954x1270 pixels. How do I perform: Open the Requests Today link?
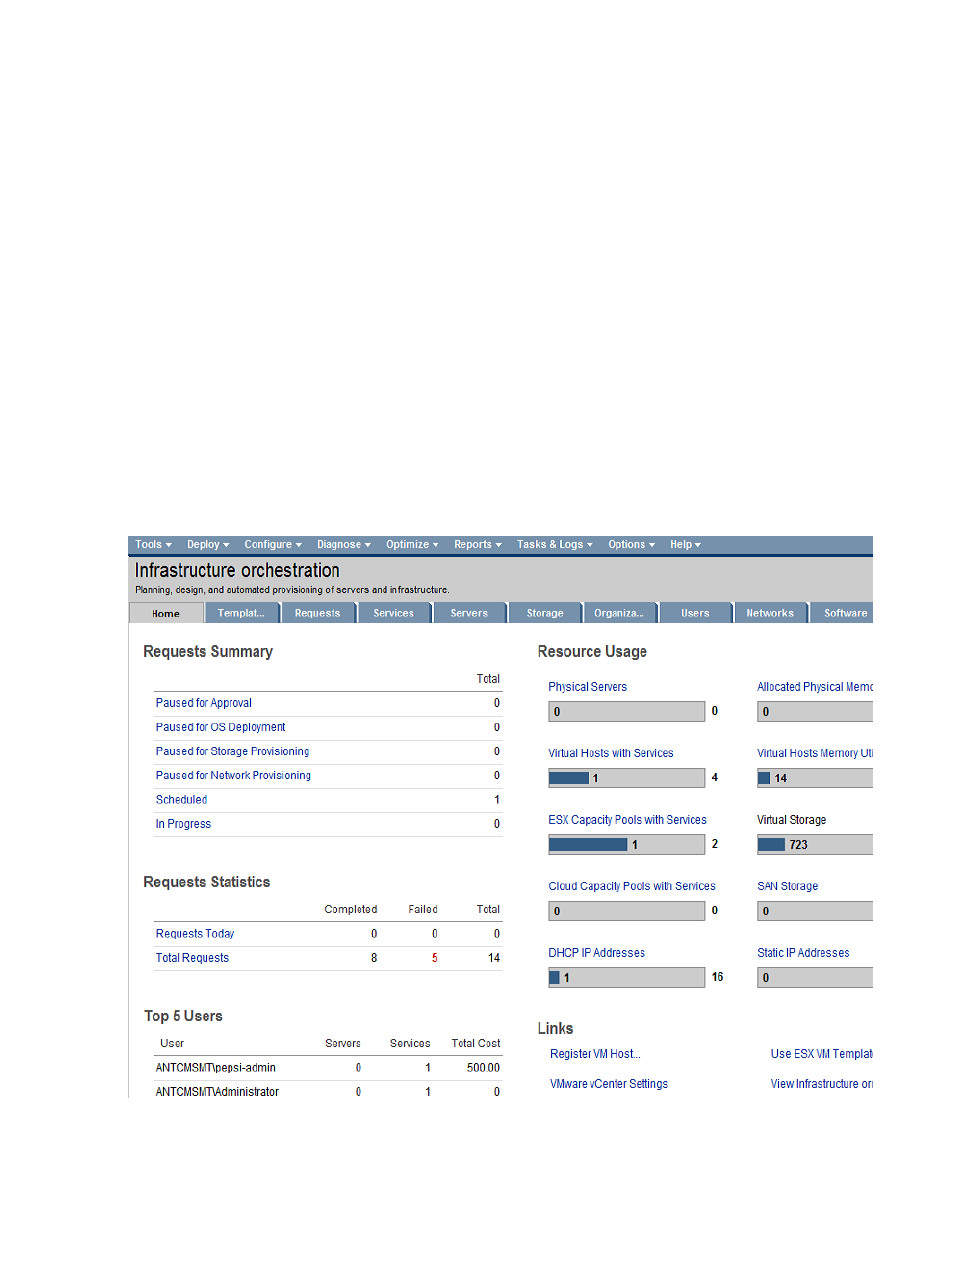point(195,934)
